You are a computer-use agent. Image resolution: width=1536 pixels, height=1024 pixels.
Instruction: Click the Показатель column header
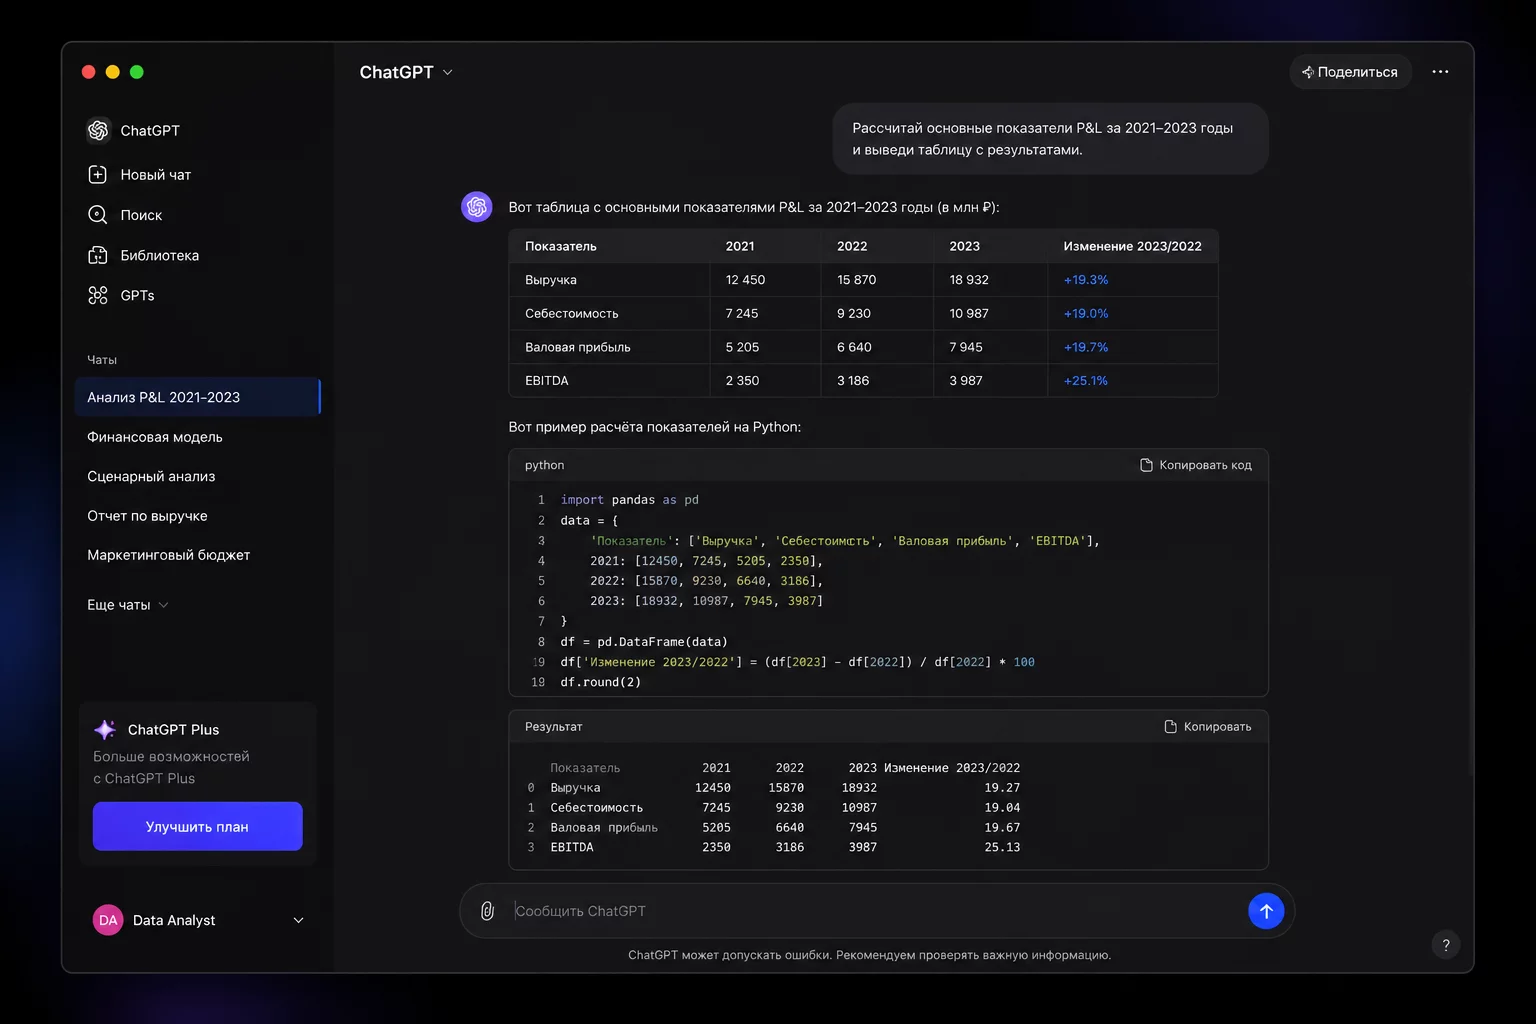[x=561, y=246]
